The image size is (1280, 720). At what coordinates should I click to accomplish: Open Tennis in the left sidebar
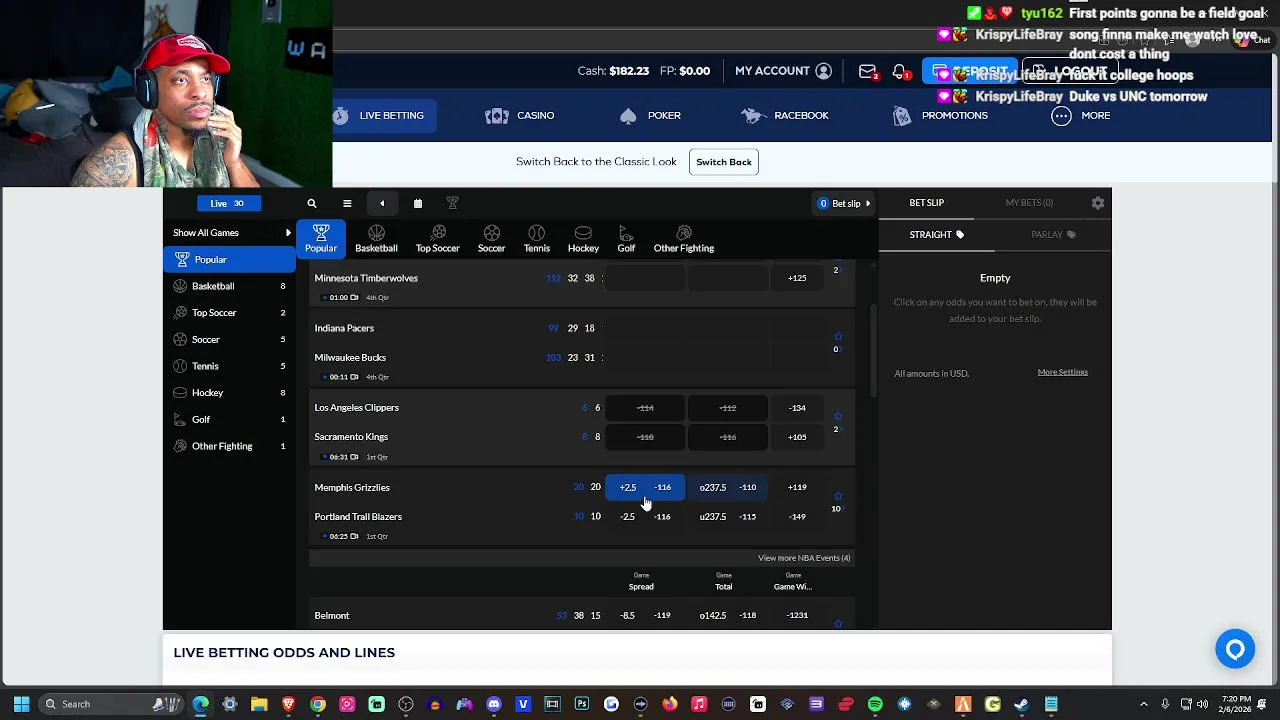tap(230, 366)
